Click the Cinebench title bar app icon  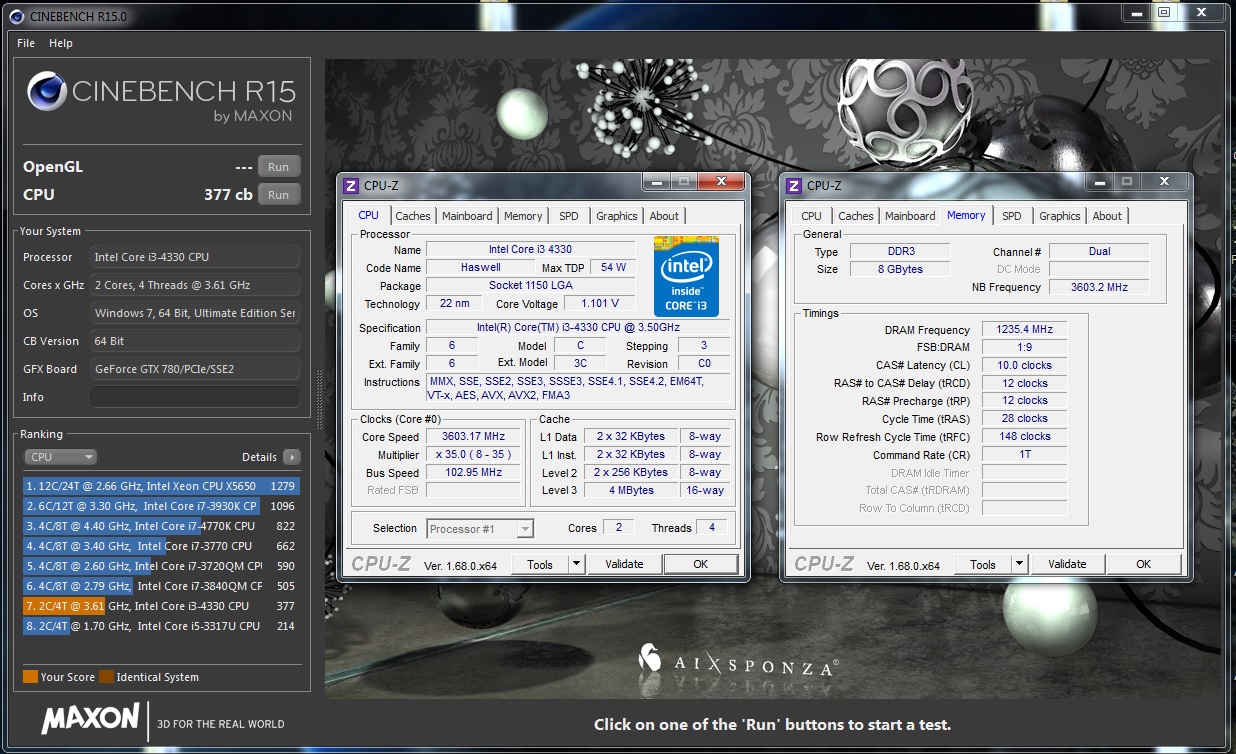[x=16, y=16]
